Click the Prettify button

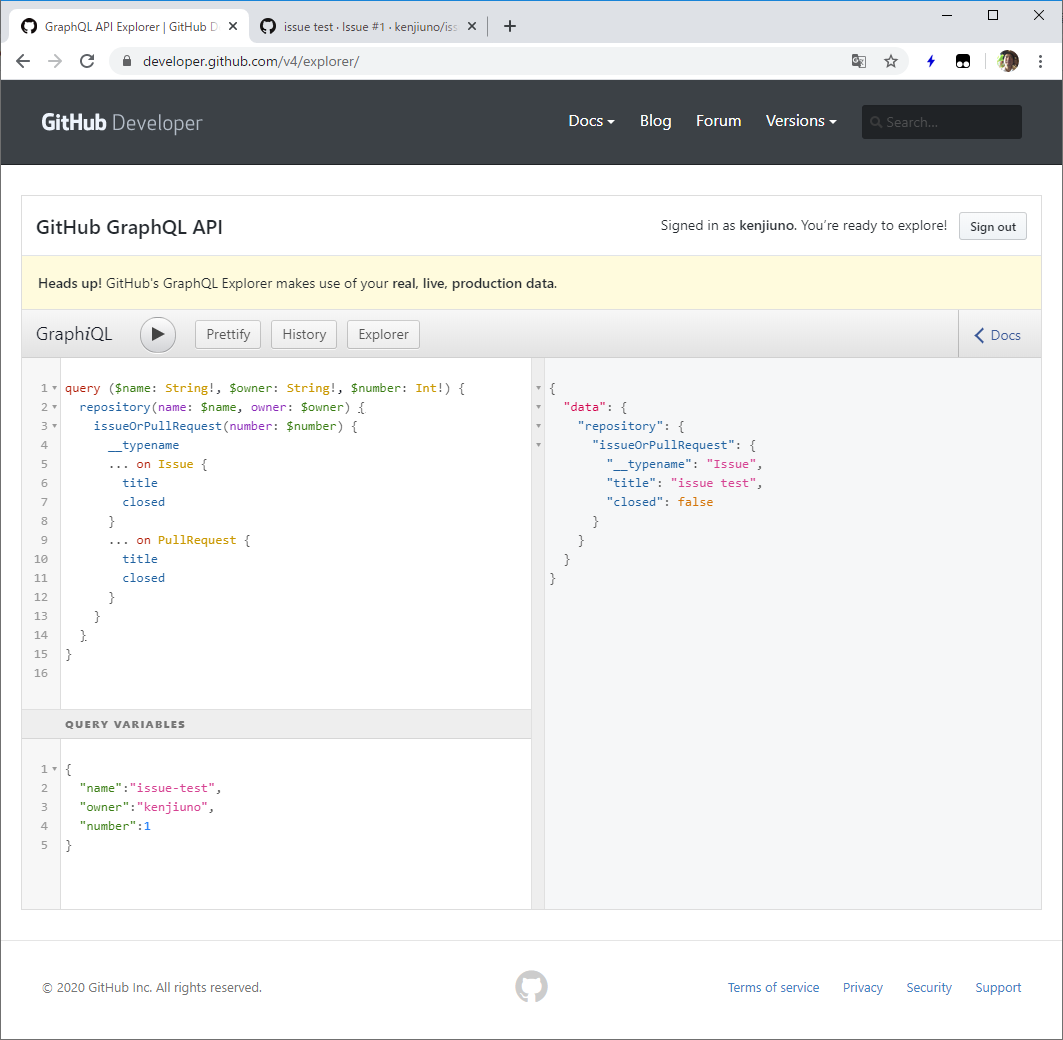228,335
